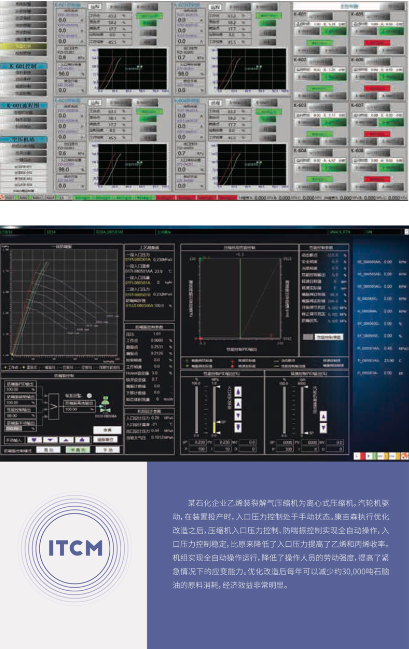Image resolution: width=409 pixels, height=649 pixels.
Task: Click the bottom down arrow beside inlet pressure bar
Action: (238, 427)
